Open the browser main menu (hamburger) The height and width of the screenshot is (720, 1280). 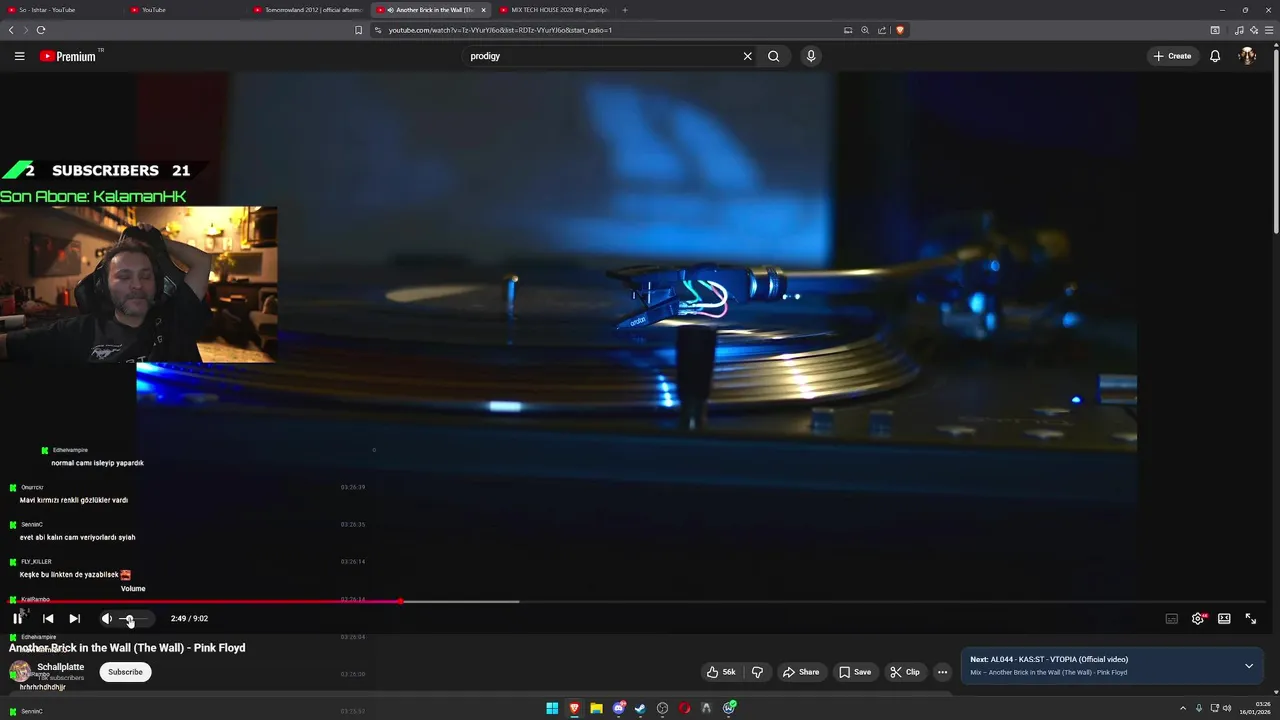(x=1269, y=30)
